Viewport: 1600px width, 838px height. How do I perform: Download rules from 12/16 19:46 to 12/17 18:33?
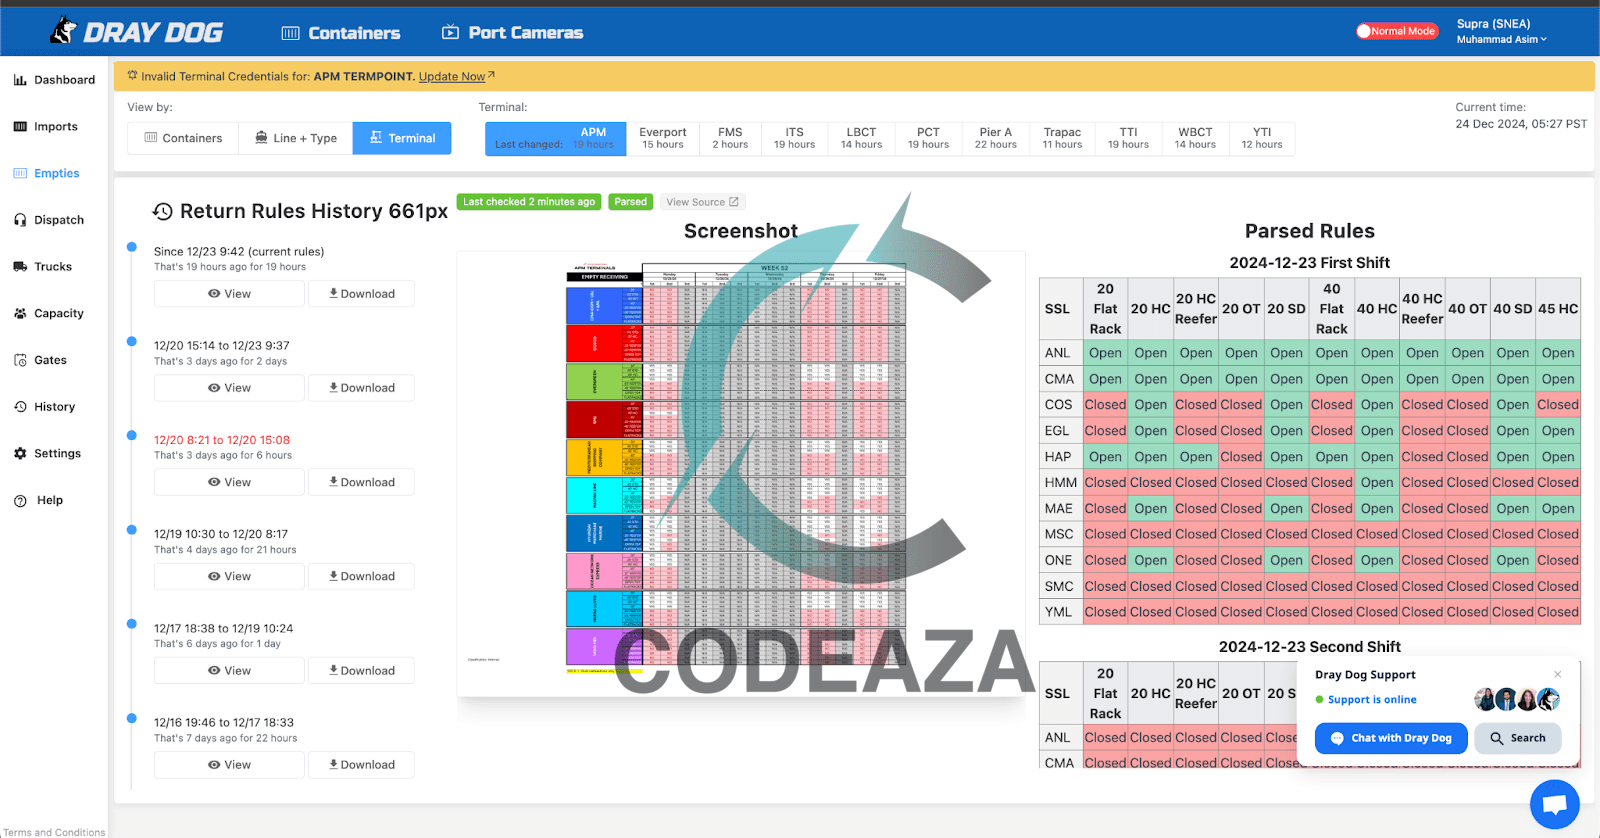361,765
